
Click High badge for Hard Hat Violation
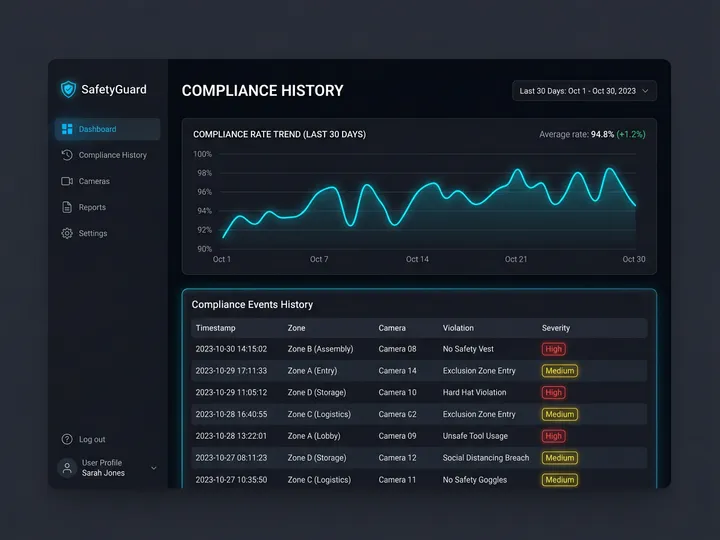tap(553, 393)
